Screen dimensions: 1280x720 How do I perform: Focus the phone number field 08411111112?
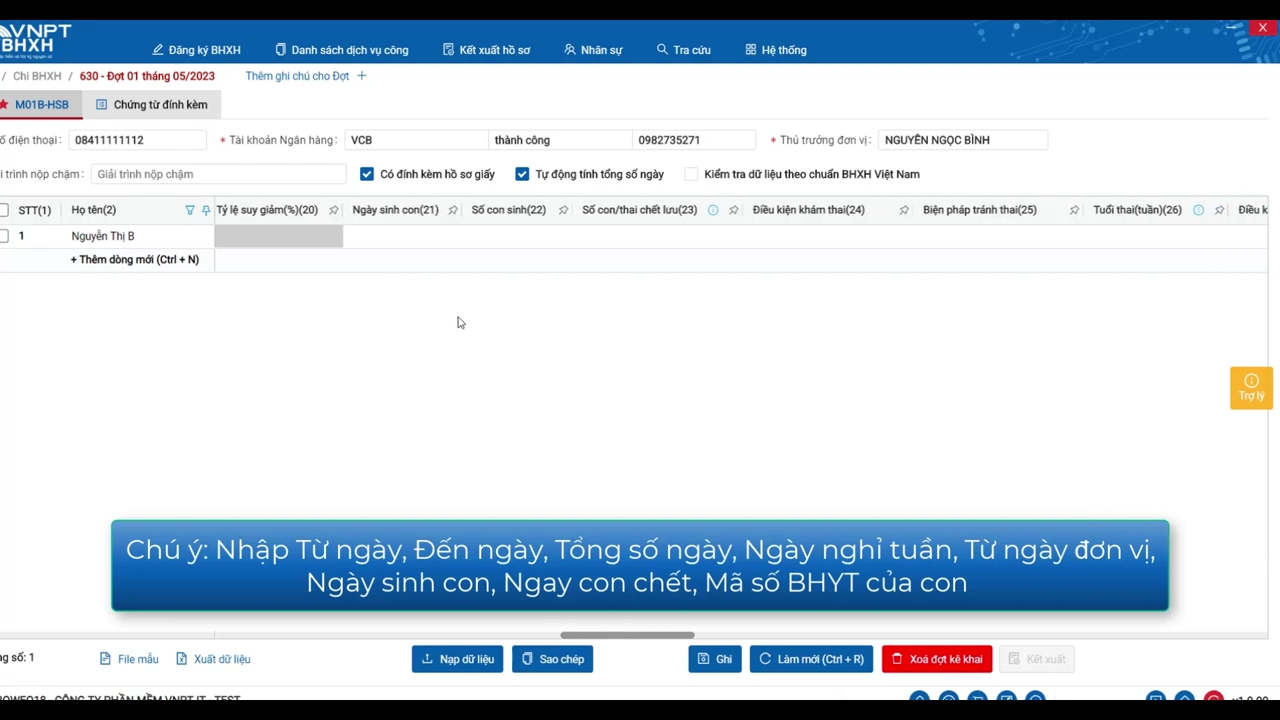pos(137,140)
